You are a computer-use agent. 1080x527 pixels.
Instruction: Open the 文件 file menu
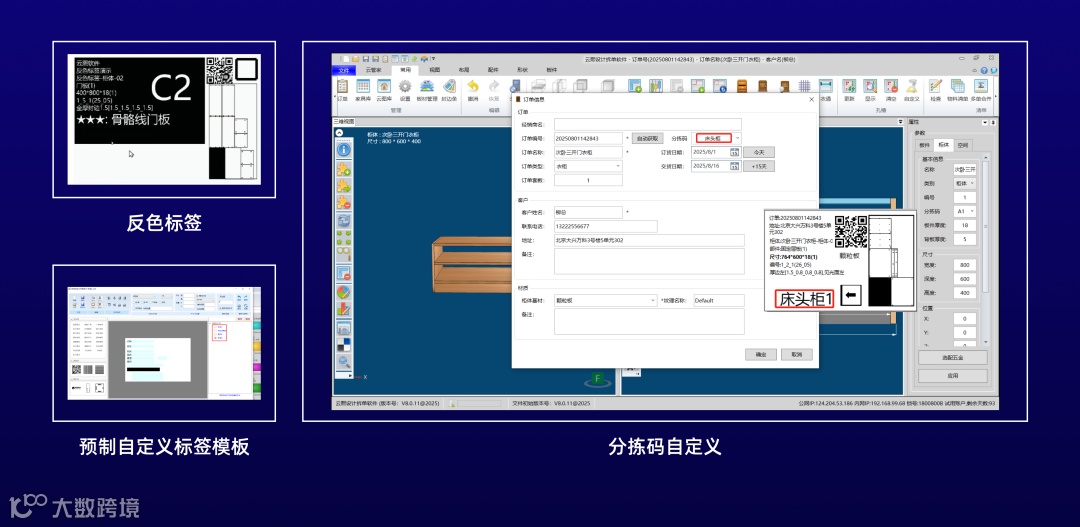[x=344, y=70]
